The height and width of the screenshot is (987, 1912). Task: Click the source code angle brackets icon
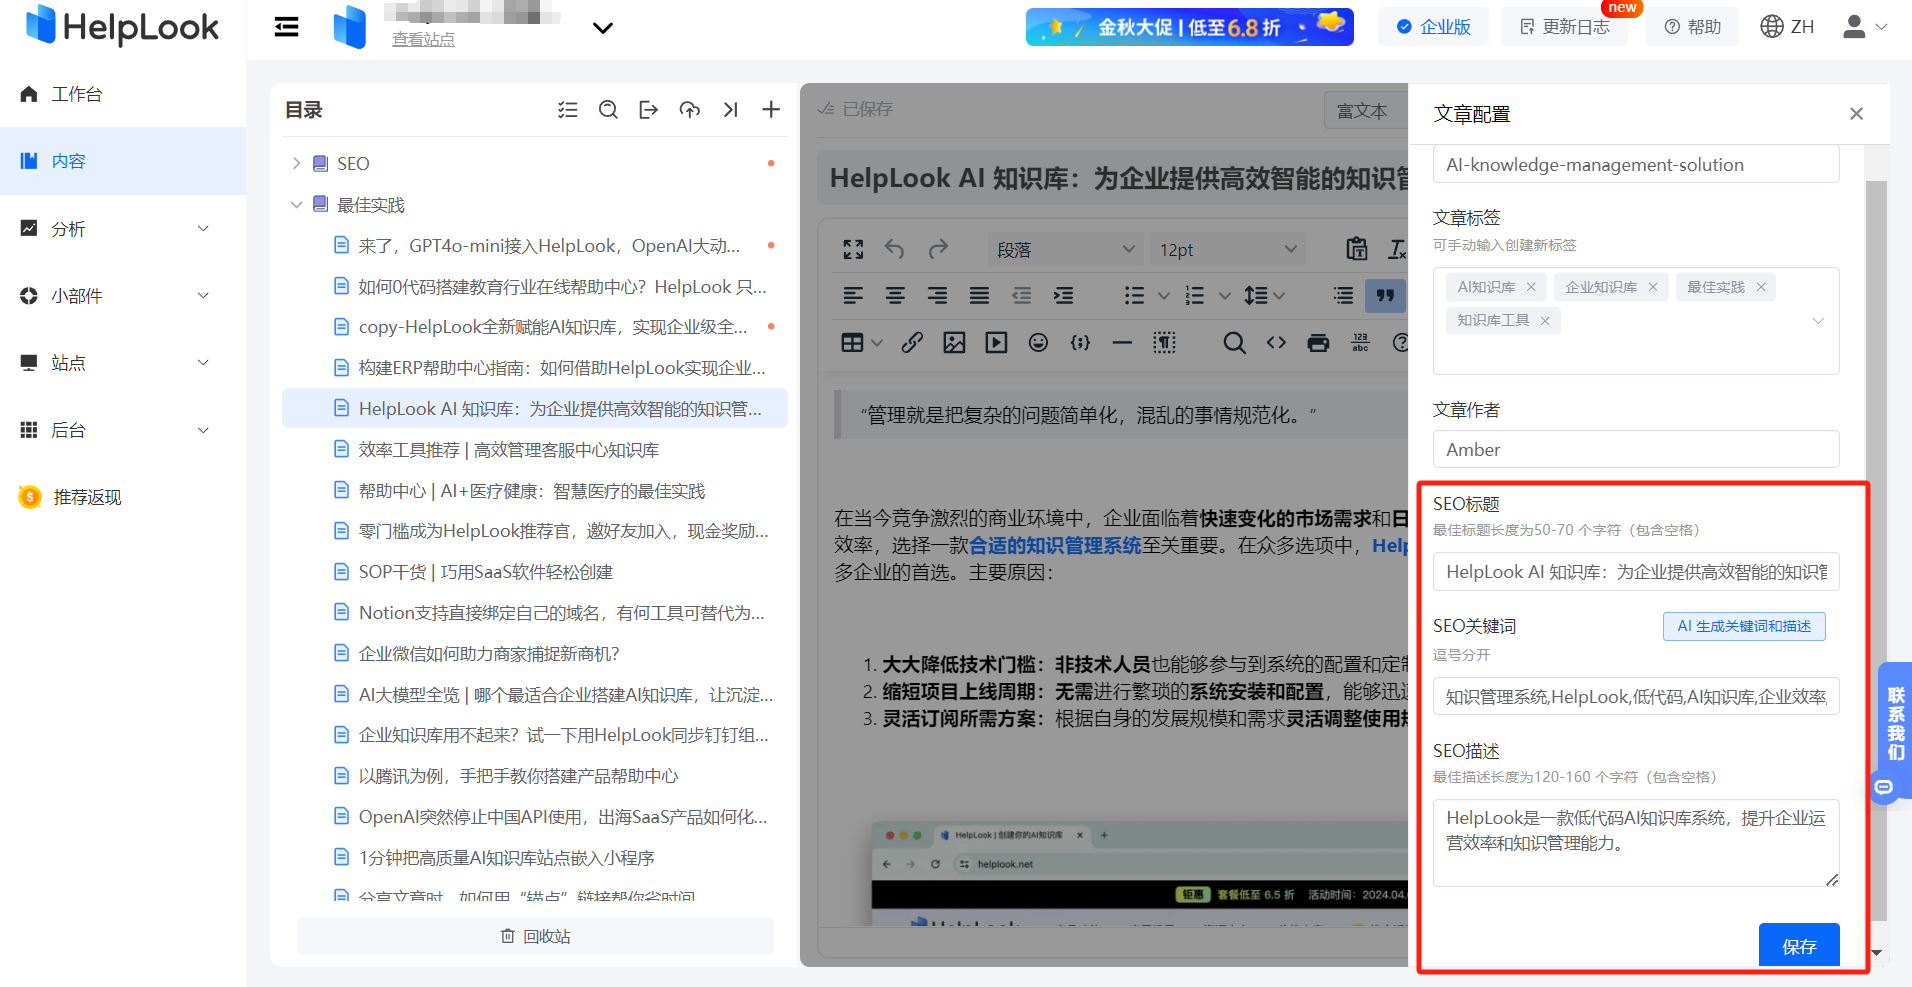pos(1277,343)
